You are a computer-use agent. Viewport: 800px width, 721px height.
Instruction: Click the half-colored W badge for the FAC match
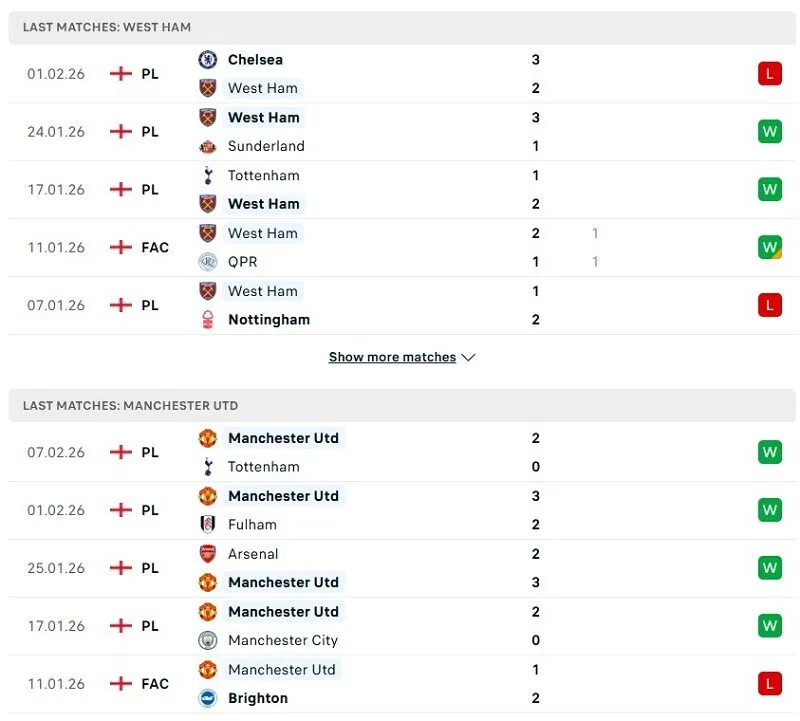pyautogui.click(x=769, y=247)
